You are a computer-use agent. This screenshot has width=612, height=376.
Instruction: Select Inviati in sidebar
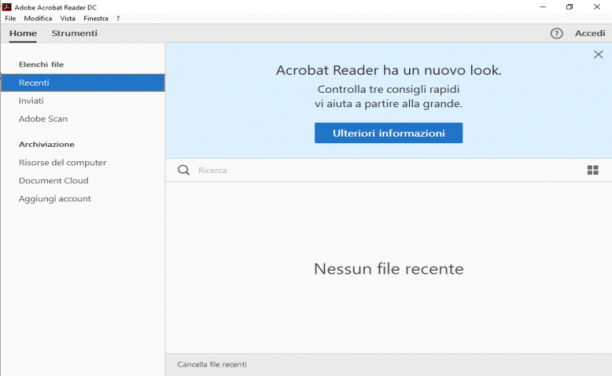[x=31, y=101]
